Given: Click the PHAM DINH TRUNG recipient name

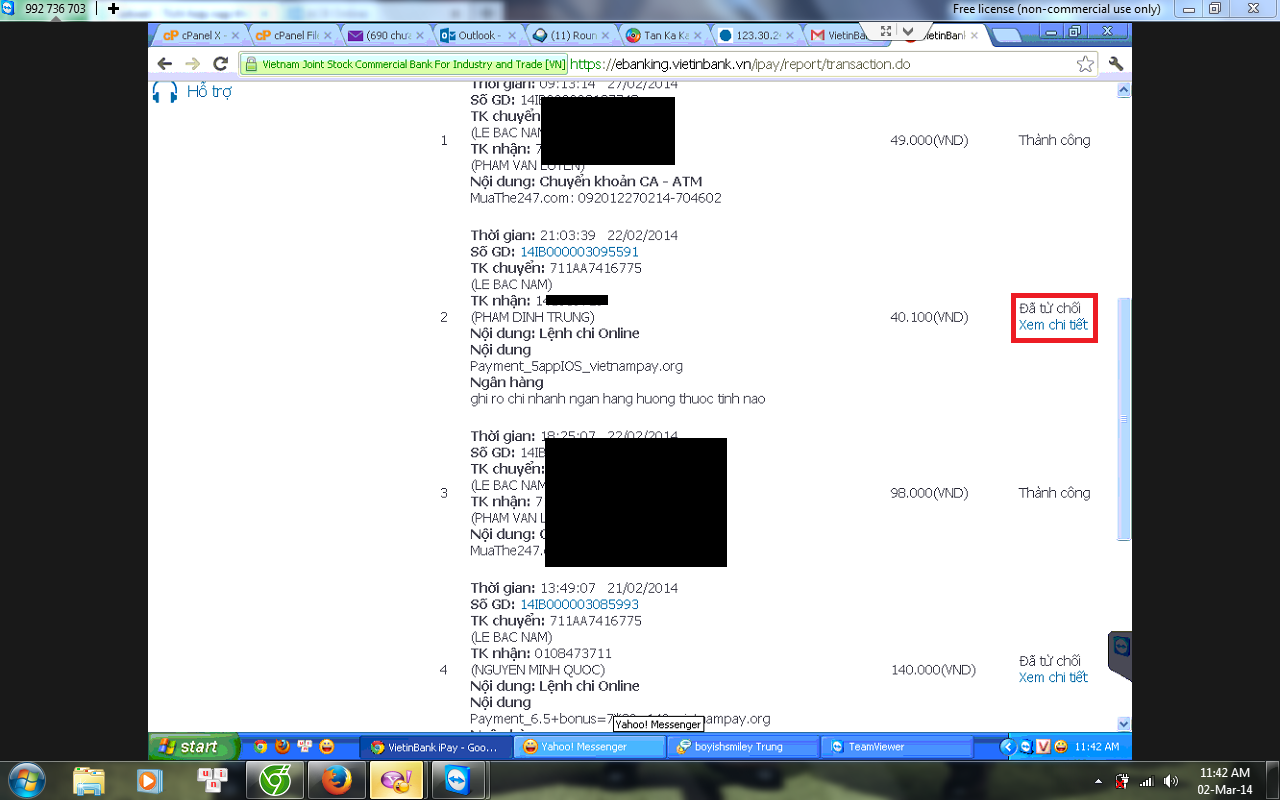Looking at the screenshot, I should coord(532,317).
